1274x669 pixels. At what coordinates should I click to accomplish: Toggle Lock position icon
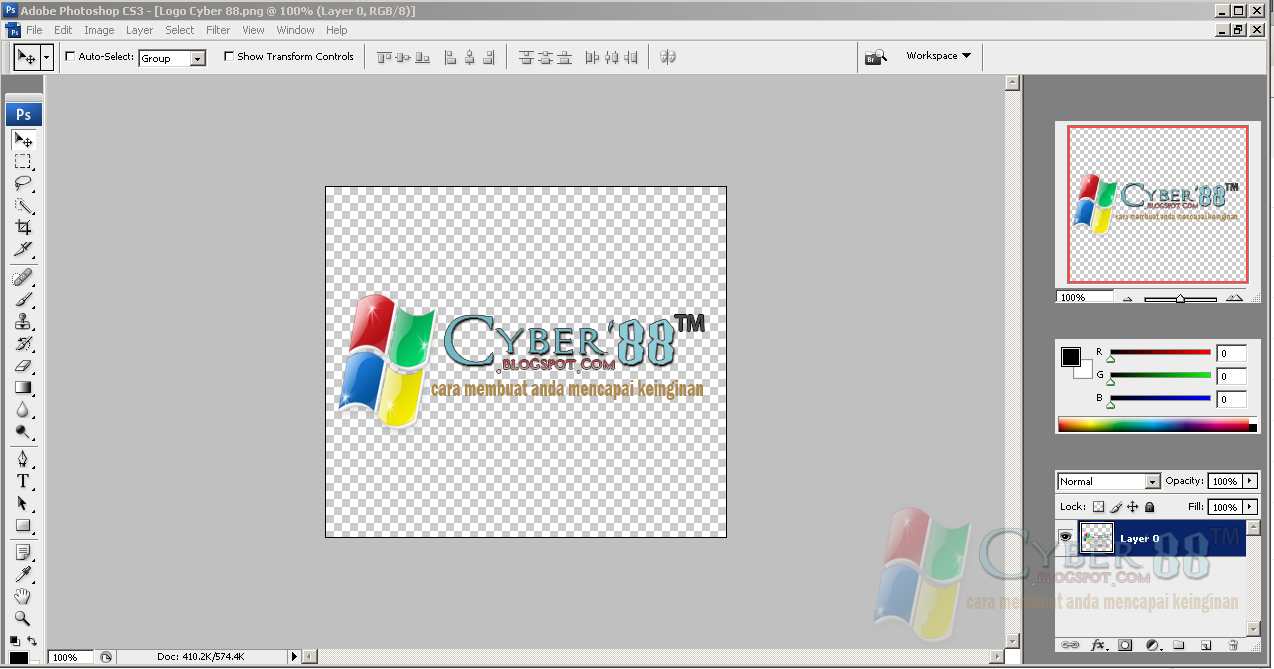click(1133, 507)
